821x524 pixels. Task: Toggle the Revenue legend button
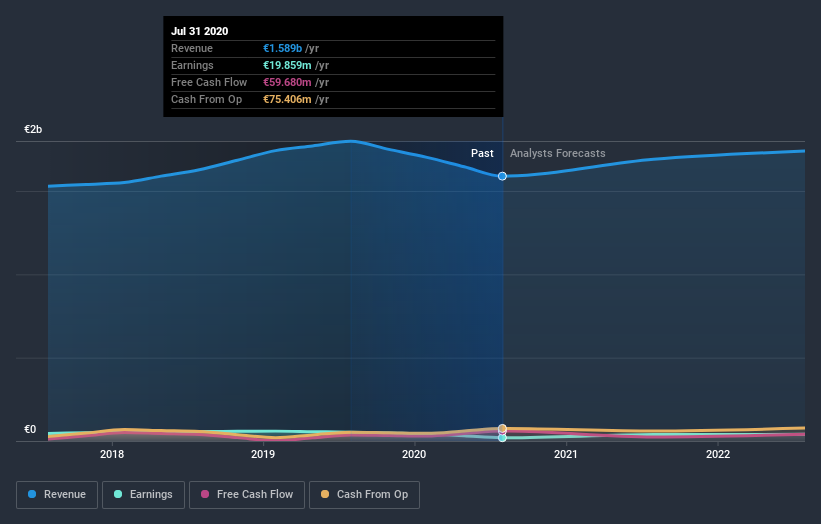pos(57,495)
